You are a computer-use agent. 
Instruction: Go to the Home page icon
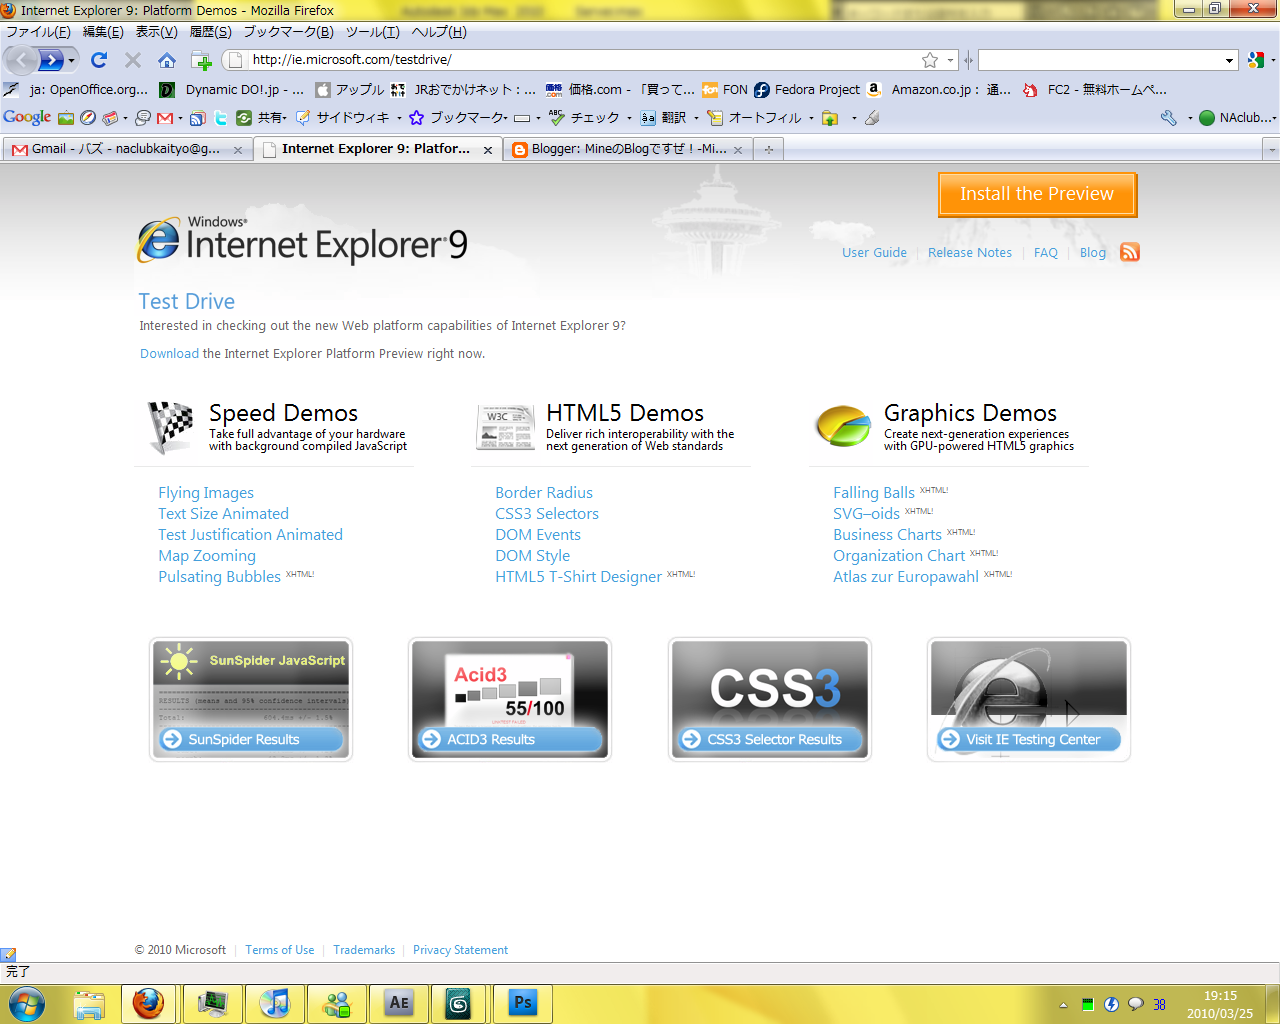coord(167,60)
